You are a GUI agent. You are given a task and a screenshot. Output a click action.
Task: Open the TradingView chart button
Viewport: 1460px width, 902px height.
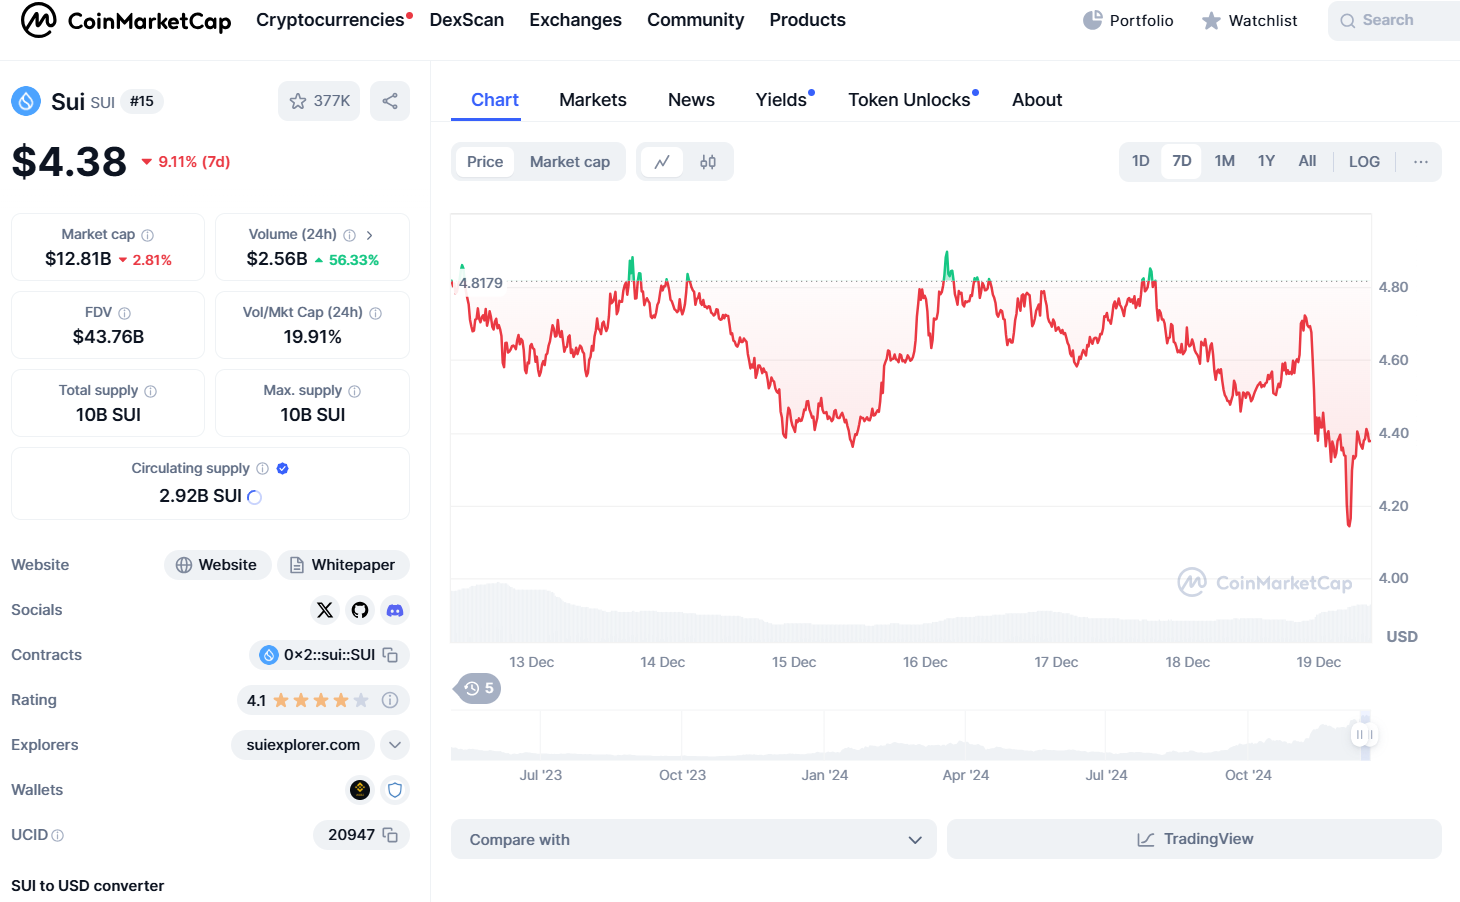click(1194, 839)
